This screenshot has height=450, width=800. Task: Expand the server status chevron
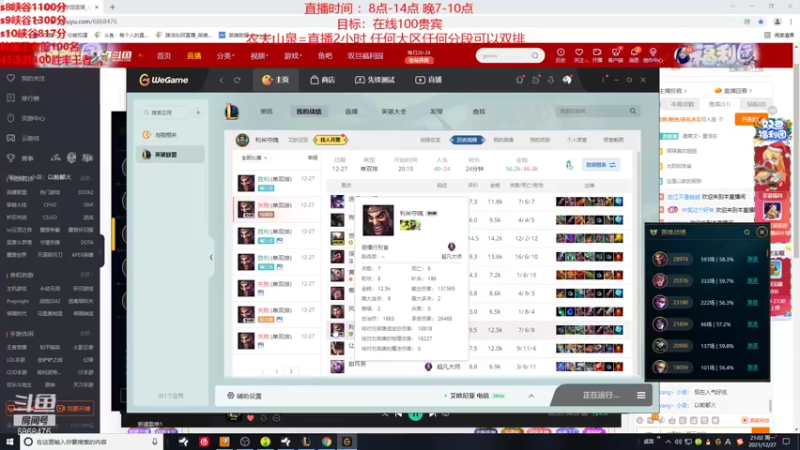click(x=531, y=396)
